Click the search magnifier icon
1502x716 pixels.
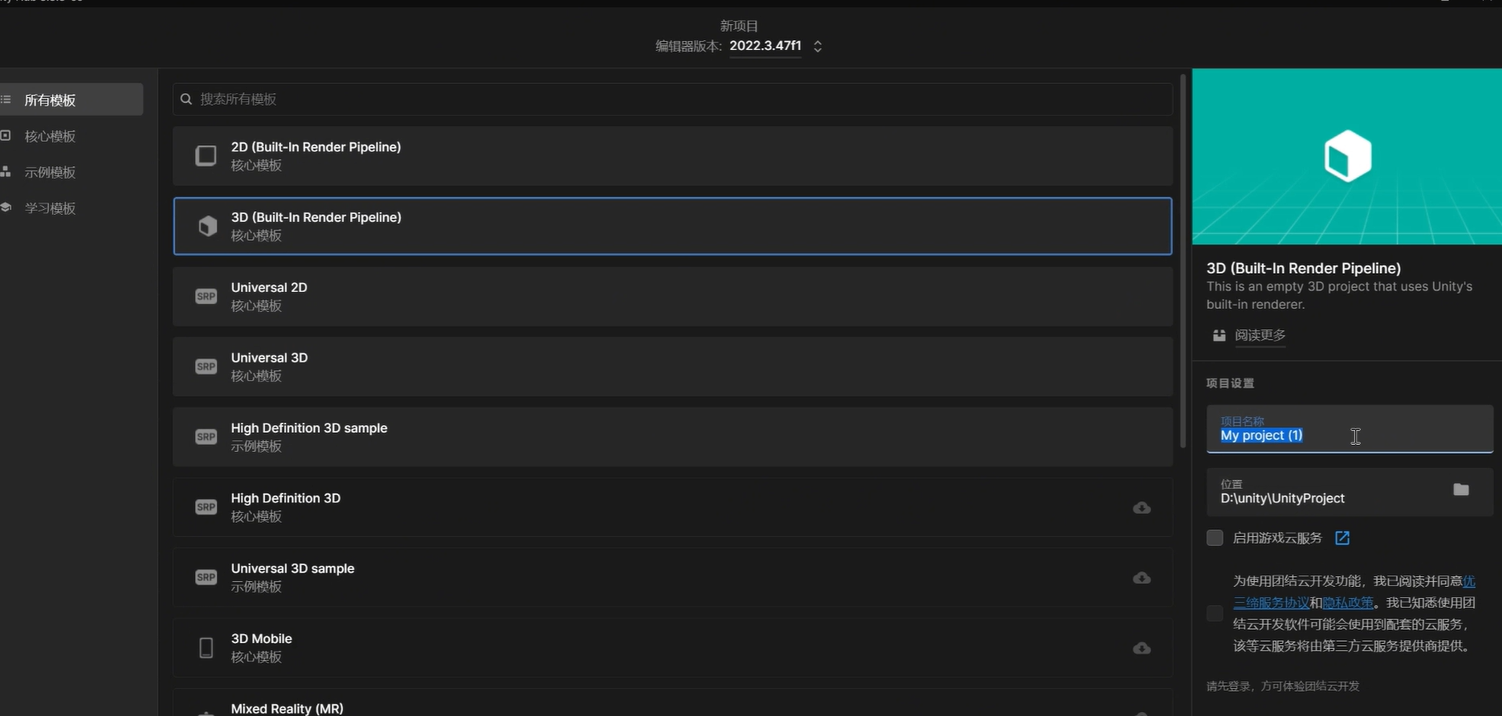click(x=186, y=99)
